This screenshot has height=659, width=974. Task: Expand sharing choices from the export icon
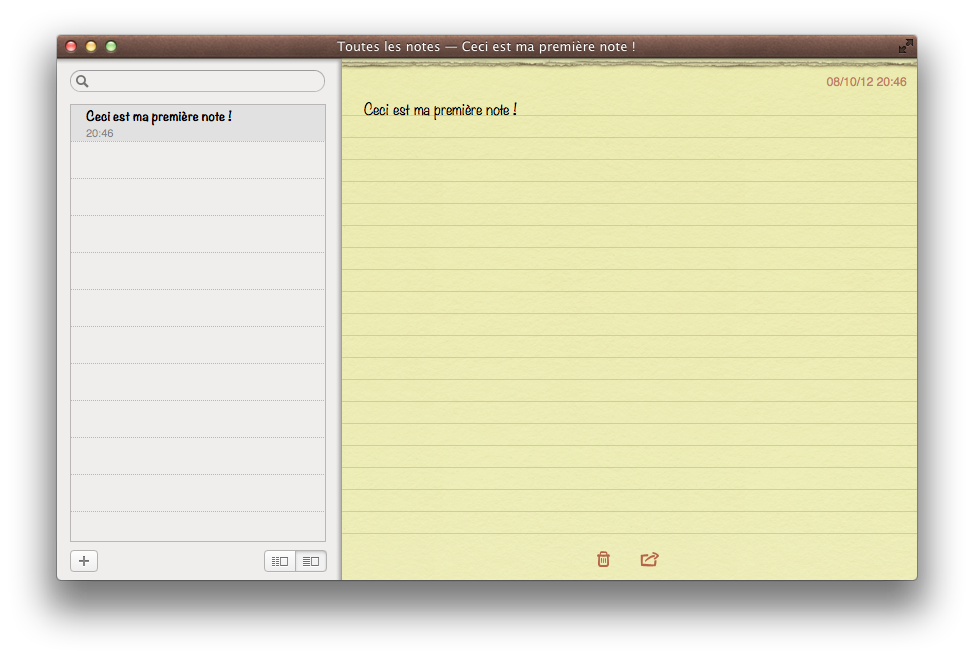coord(649,559)
